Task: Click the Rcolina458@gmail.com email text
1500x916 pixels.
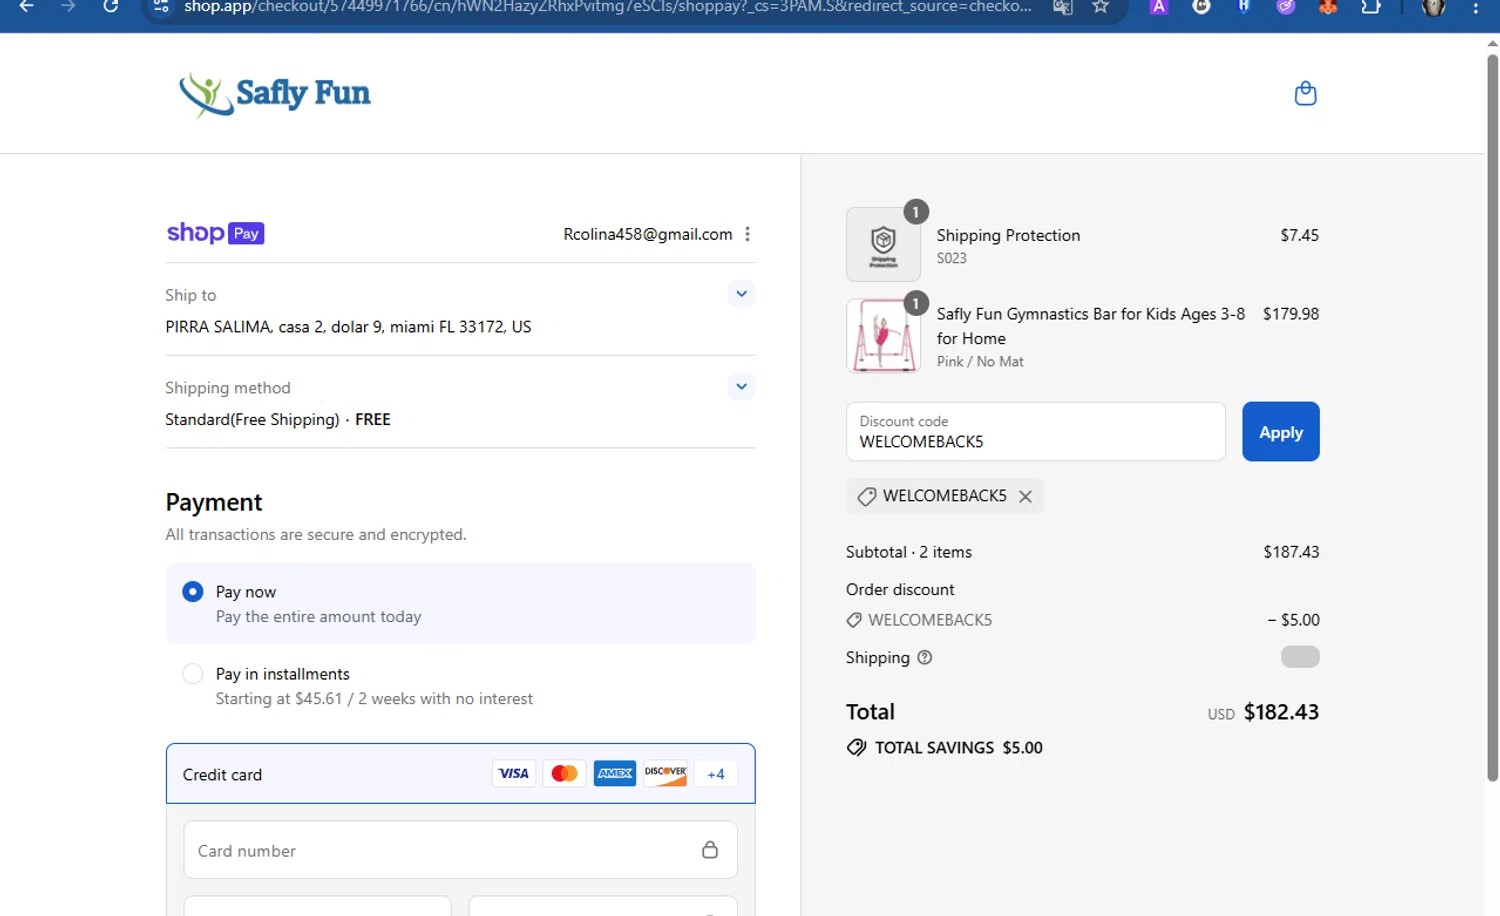Action: click(648, 234)
